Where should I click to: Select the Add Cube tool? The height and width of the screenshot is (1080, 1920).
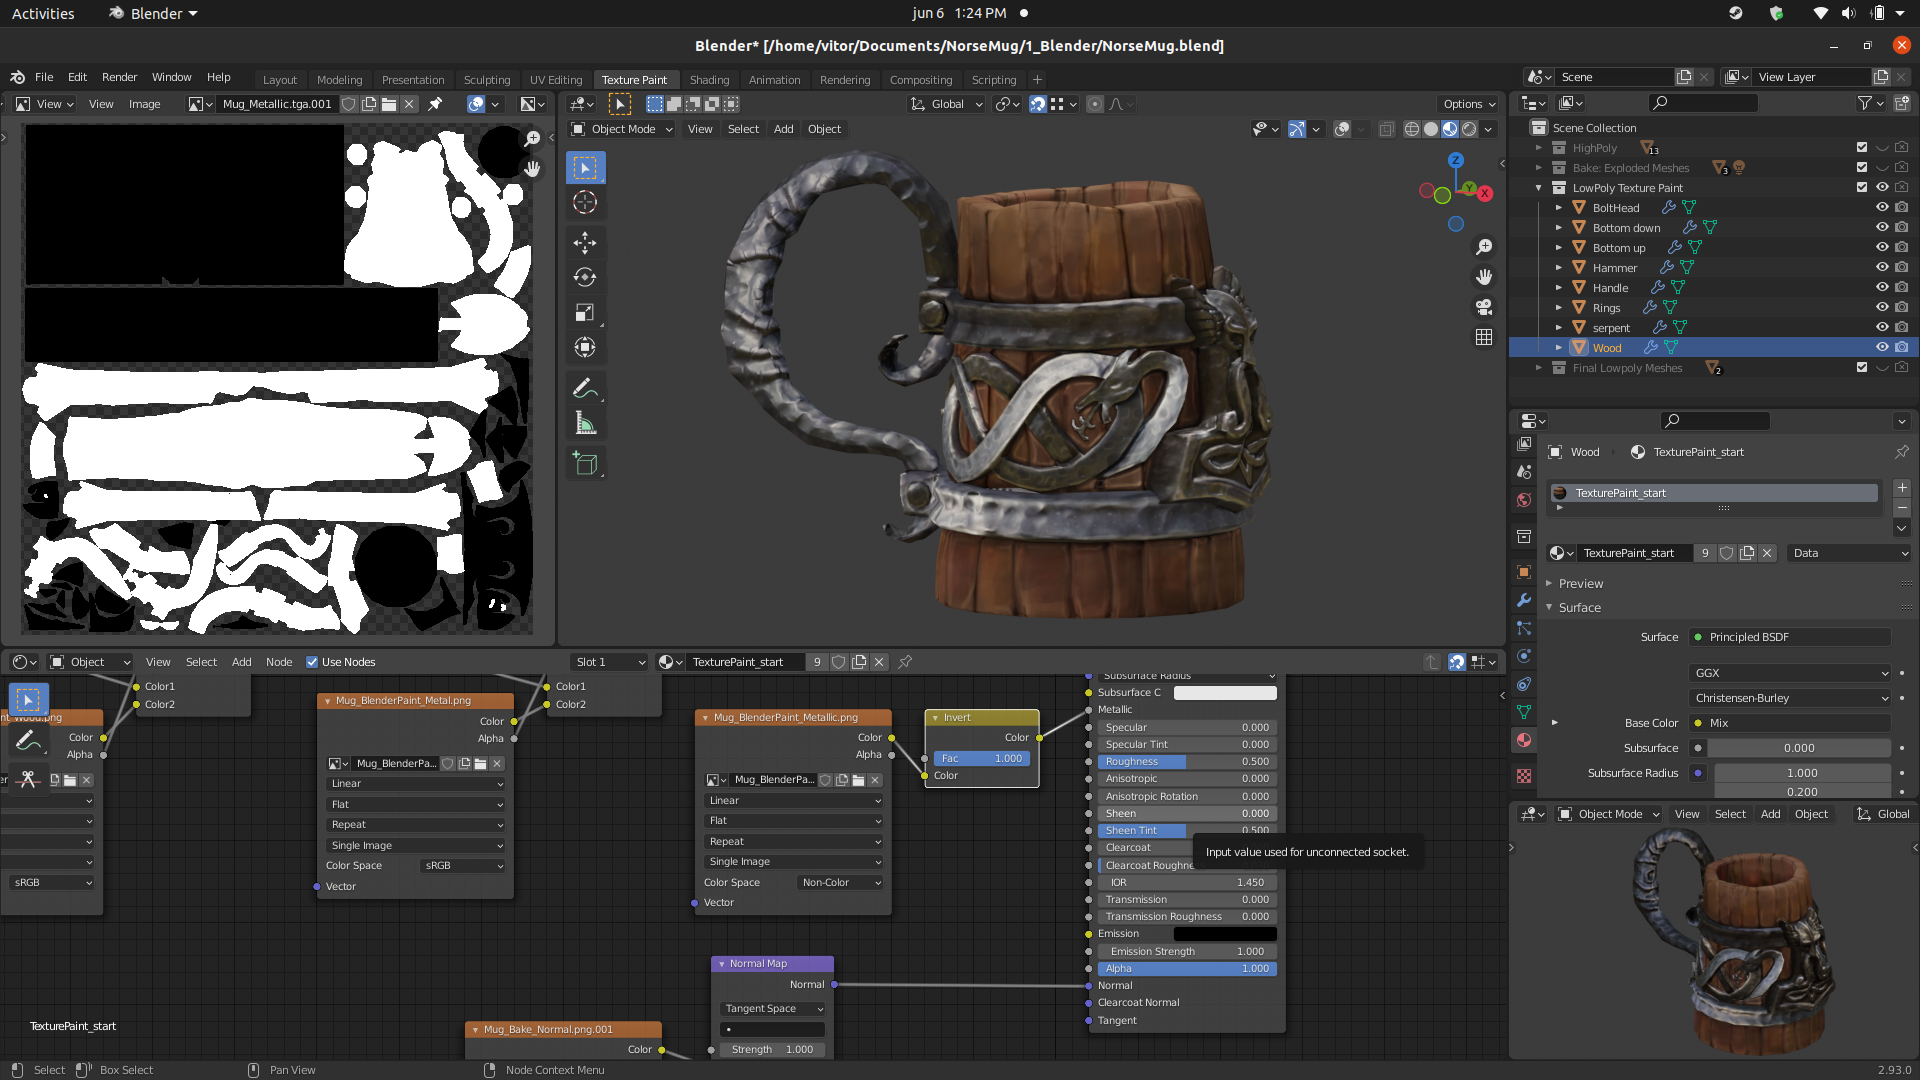585,464
